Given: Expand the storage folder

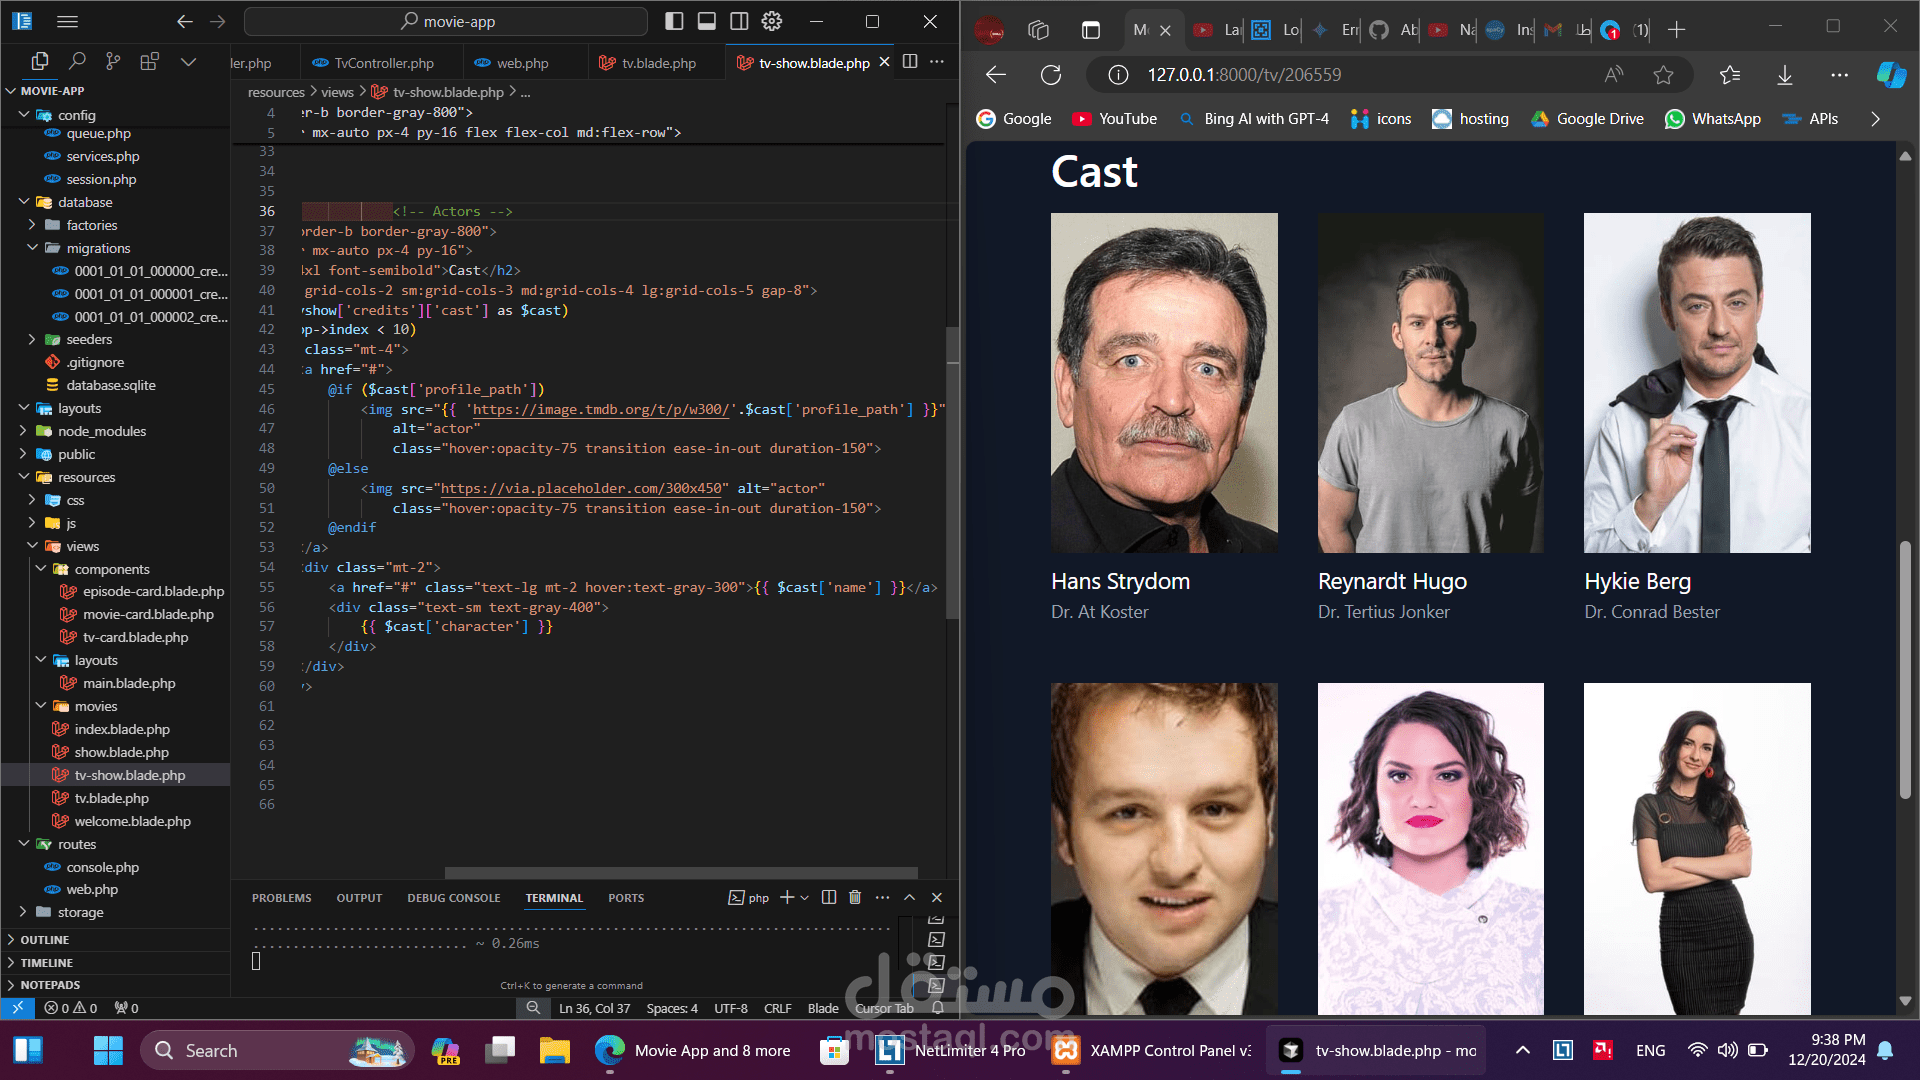Looking at the screenshot, I should 80,912.
